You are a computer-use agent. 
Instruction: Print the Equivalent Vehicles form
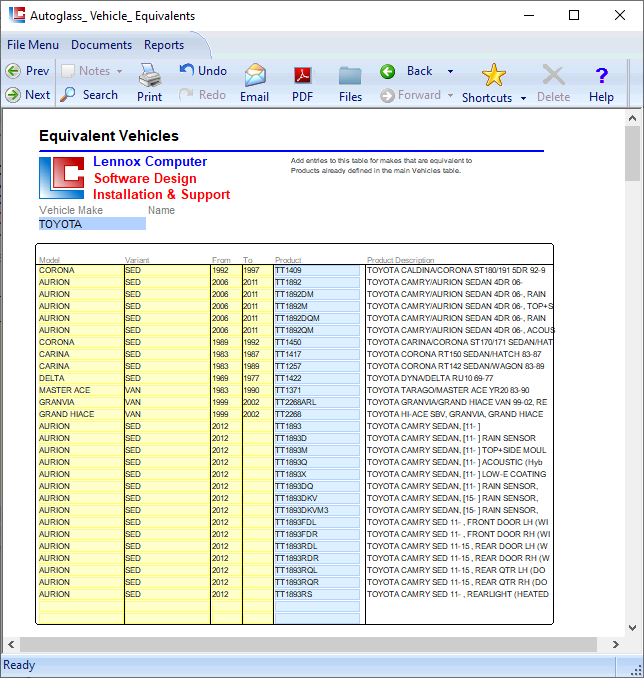[150, 83]
